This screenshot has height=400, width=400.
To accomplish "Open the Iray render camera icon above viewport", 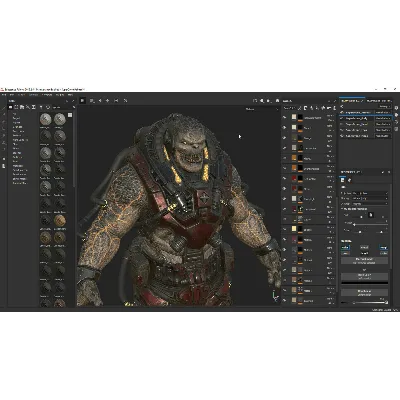I will coord(277,101).
